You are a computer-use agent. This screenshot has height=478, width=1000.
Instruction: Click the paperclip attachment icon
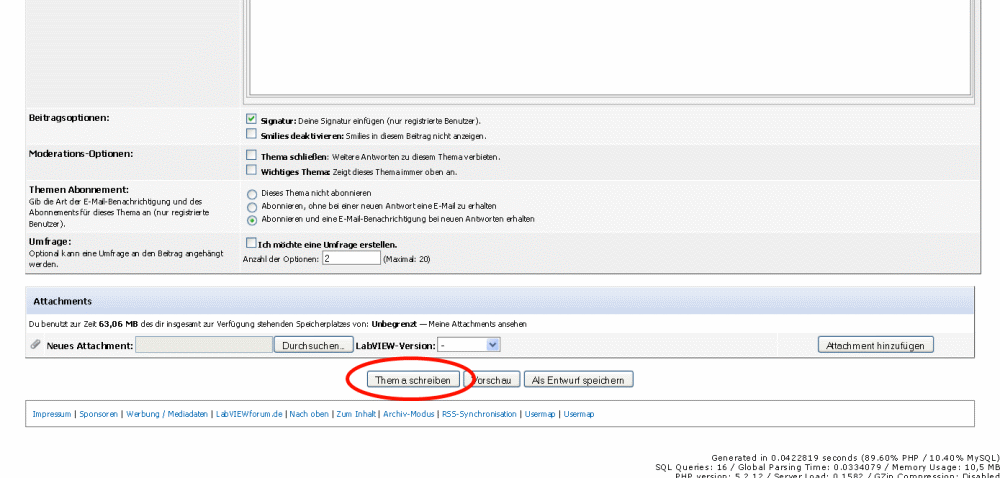click(36, 344)
